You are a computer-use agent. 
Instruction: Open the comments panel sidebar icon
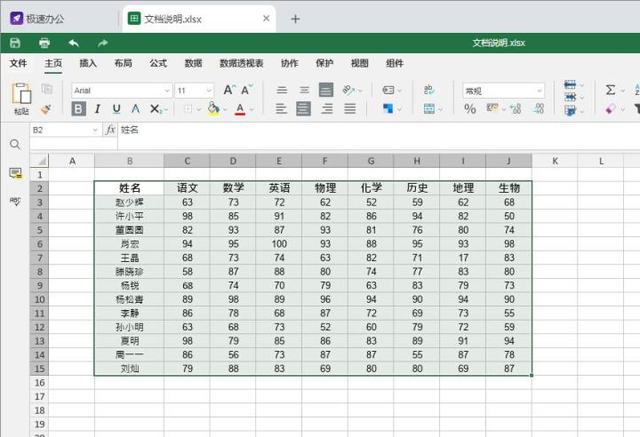tap(16, 173)
